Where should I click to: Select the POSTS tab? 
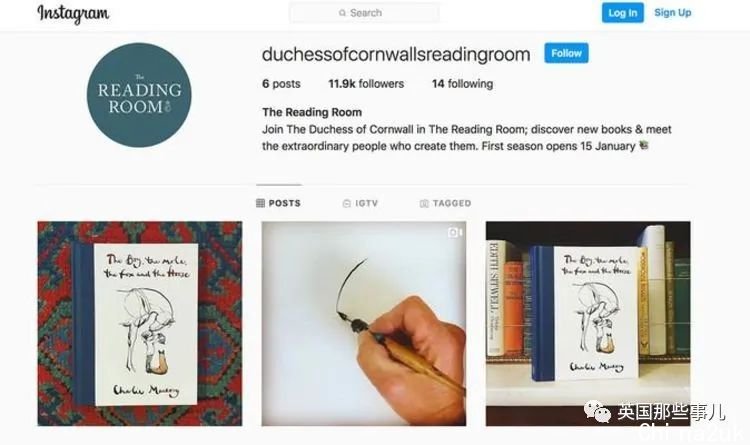(x=278, y=203)
